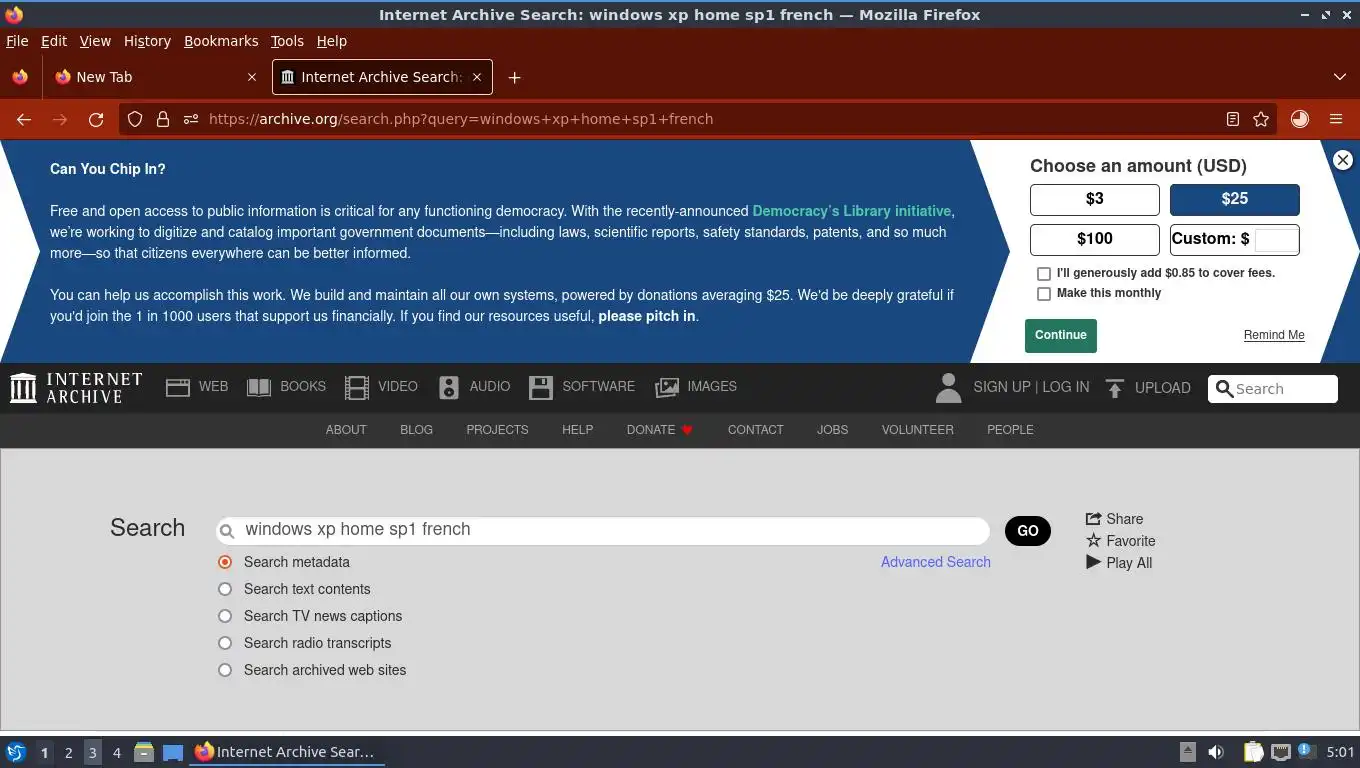Open the taskbar start menu icon
The height and width of the screenshot is (768, 1360).
pyautogui.click(x=15, y=752)
